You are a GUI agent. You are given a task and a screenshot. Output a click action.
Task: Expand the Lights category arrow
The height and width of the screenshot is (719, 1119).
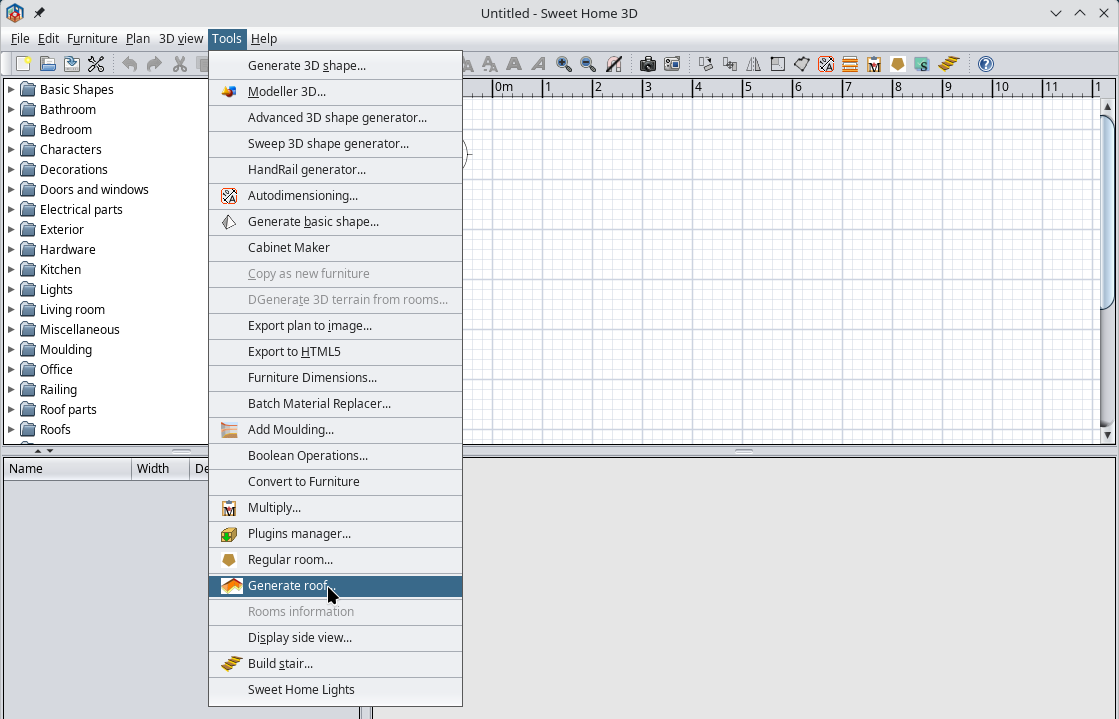click(11, 289)
